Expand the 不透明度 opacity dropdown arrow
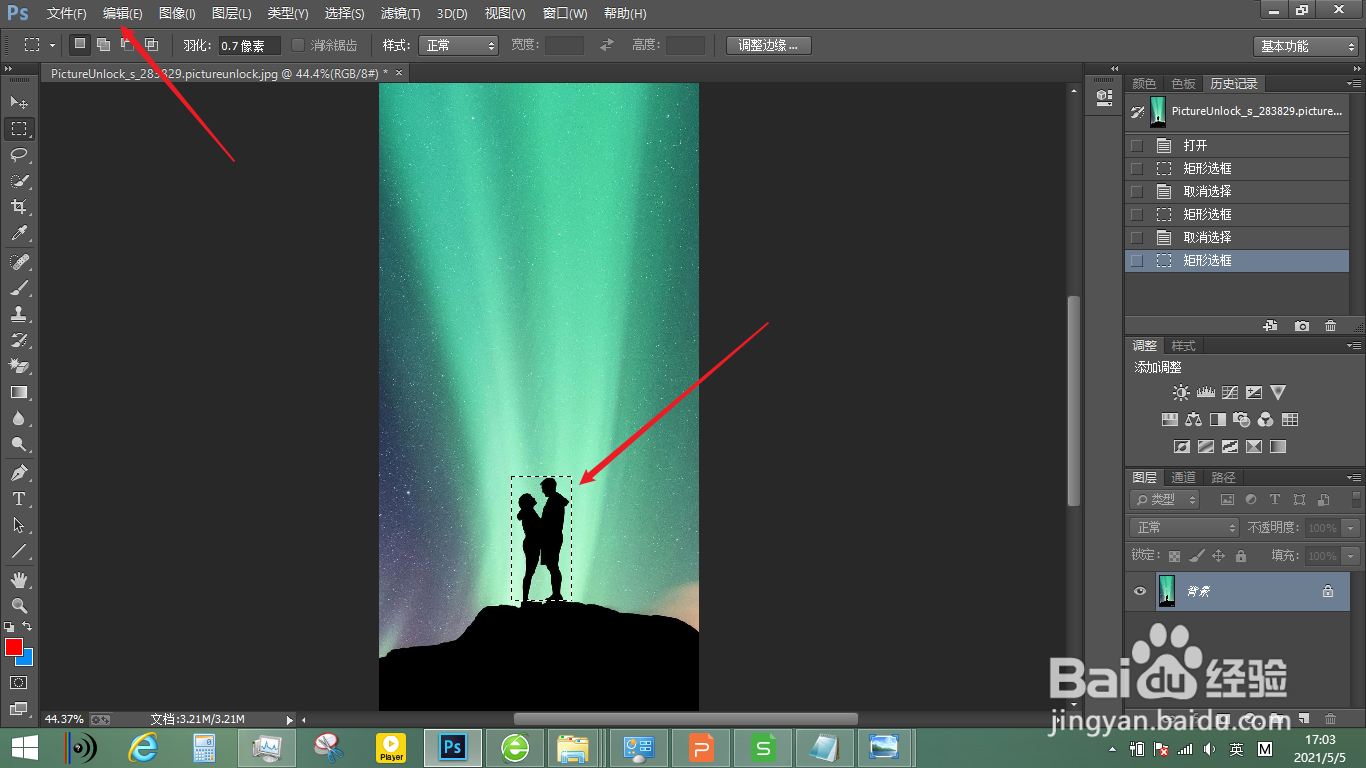Image resolution: width=1366 pixels, height=768 pixels. 1351,528
